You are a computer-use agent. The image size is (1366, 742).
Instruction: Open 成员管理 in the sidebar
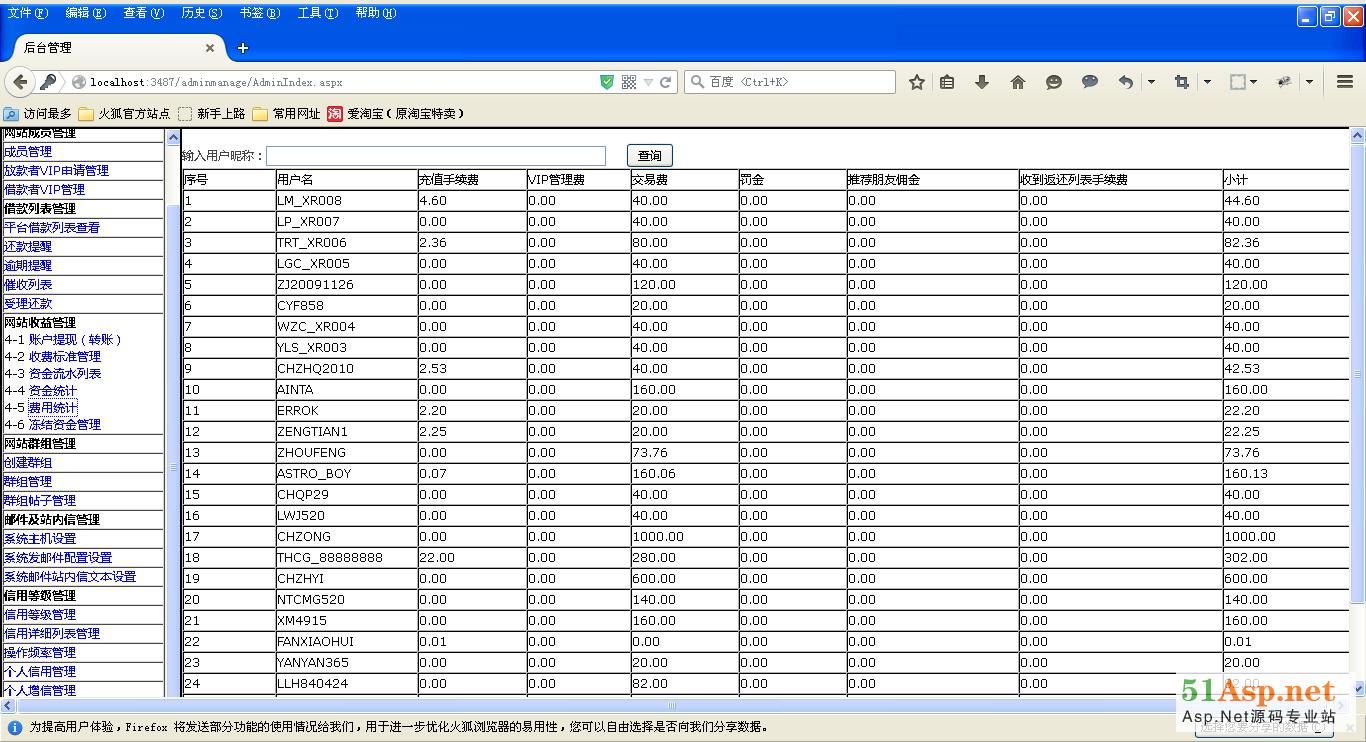[x=28, y=152]
